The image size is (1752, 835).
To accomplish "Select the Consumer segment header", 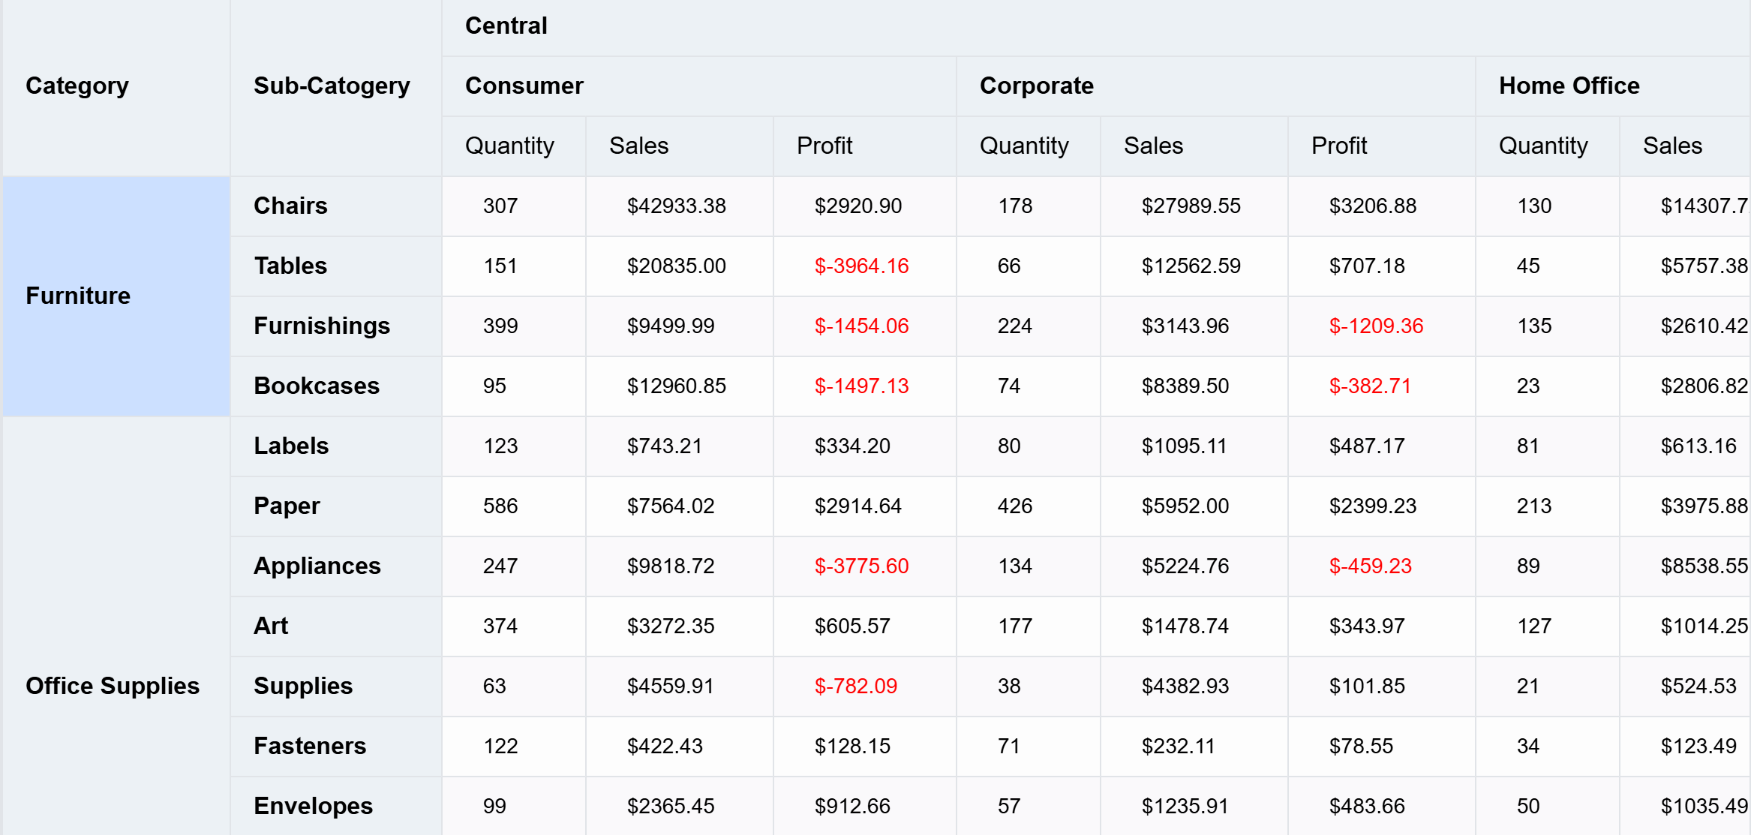I will 524,86.
